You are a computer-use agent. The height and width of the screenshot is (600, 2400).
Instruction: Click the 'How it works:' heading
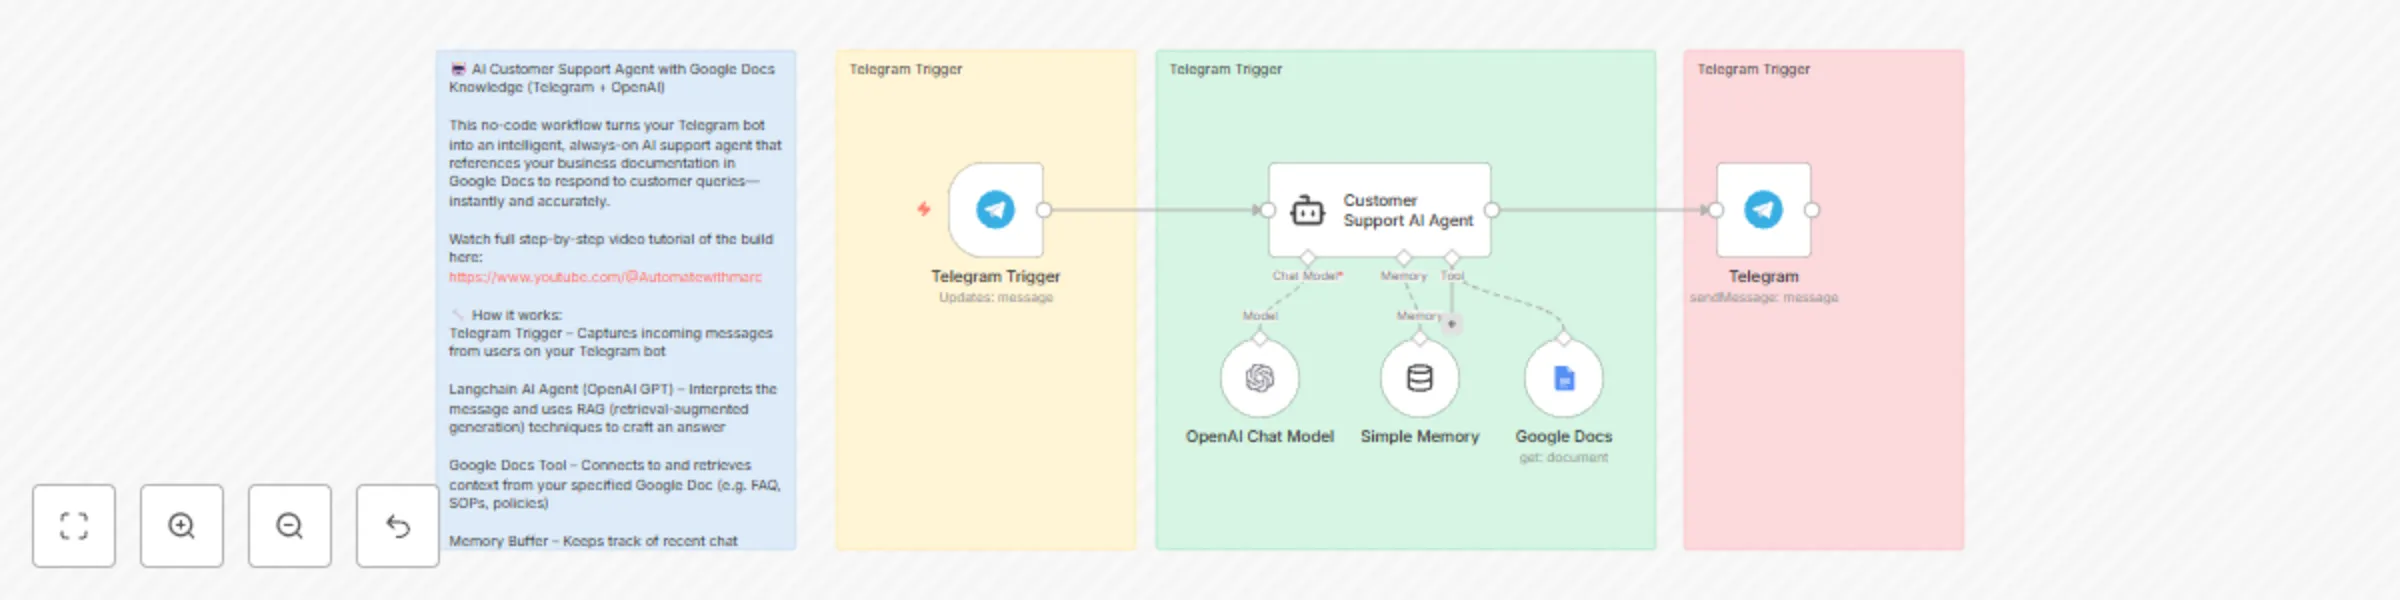coord(517,315)
